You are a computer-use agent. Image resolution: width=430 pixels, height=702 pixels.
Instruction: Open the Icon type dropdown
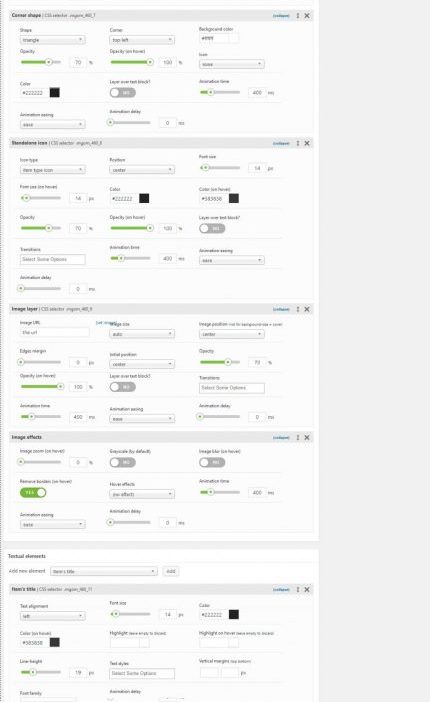[x=52, y=170]
